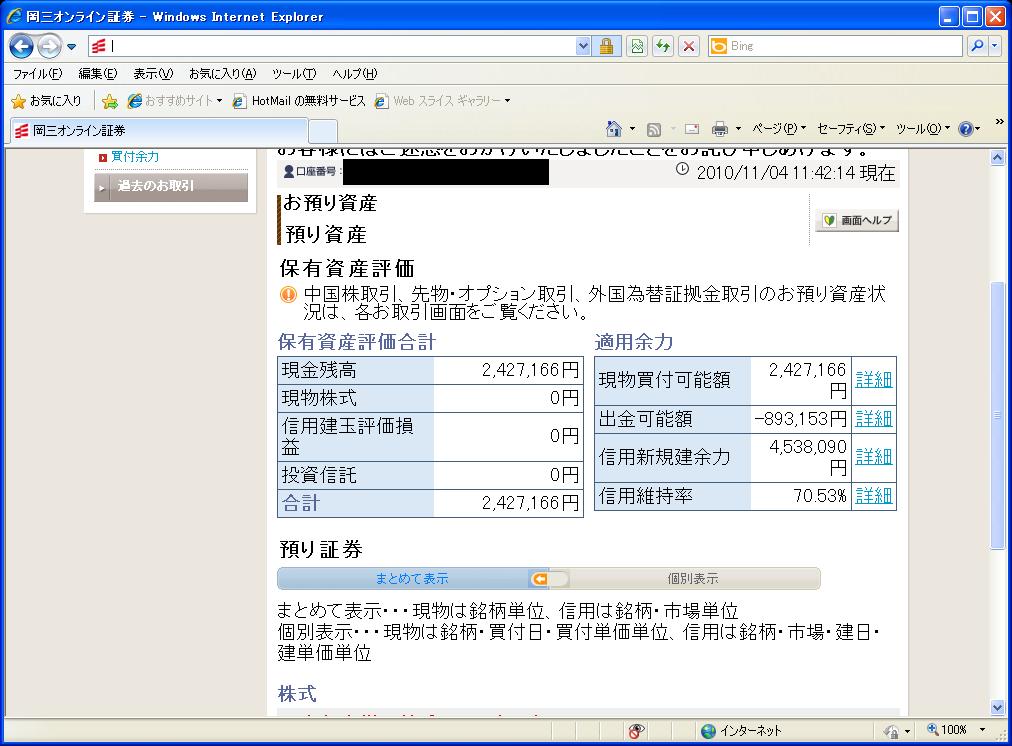Click the Add to Favorites Bar star icon
The width and height of the screenshot is (1012, 746).
pos(110,101)
